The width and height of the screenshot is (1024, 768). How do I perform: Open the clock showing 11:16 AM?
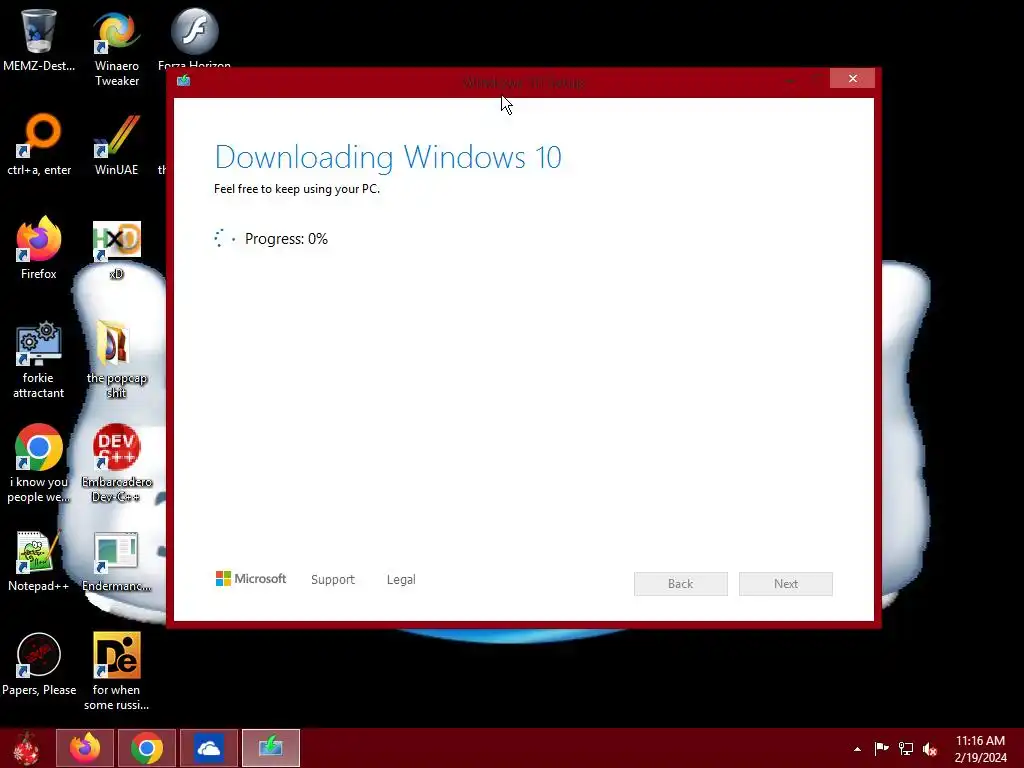tap(980, 749)
